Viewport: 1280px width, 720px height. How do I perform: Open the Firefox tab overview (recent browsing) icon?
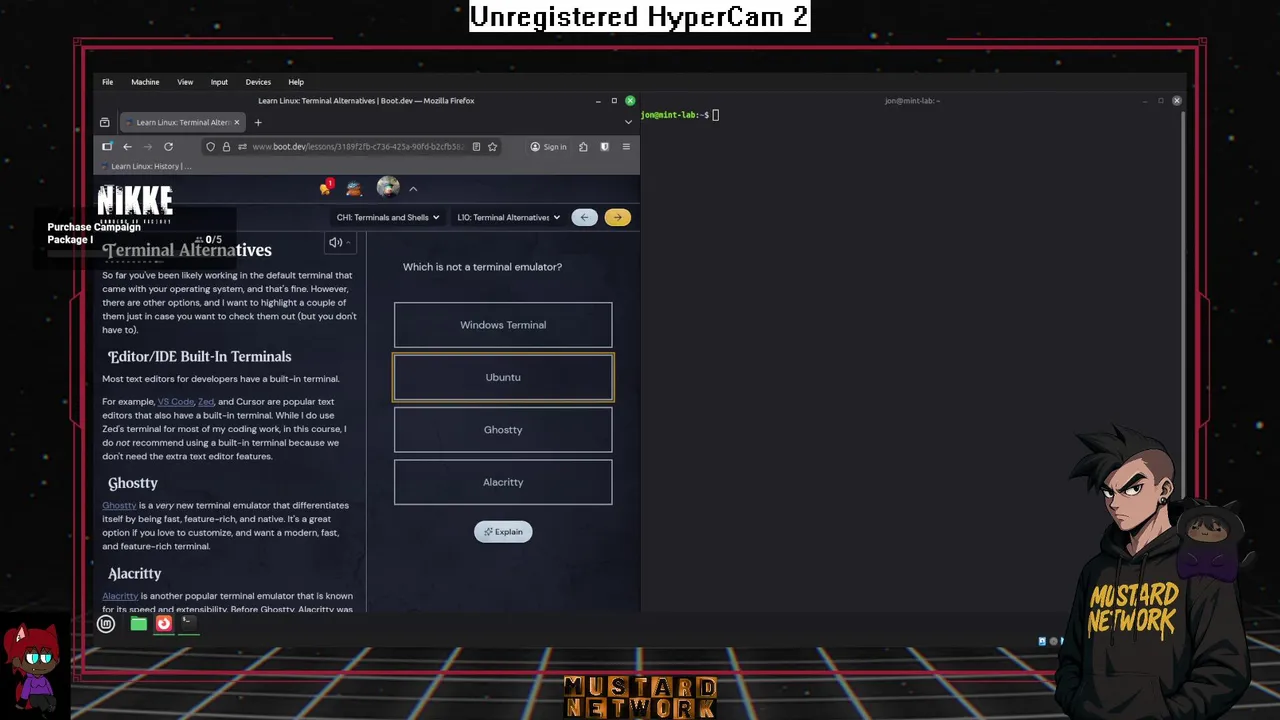[x=104, y=122]
